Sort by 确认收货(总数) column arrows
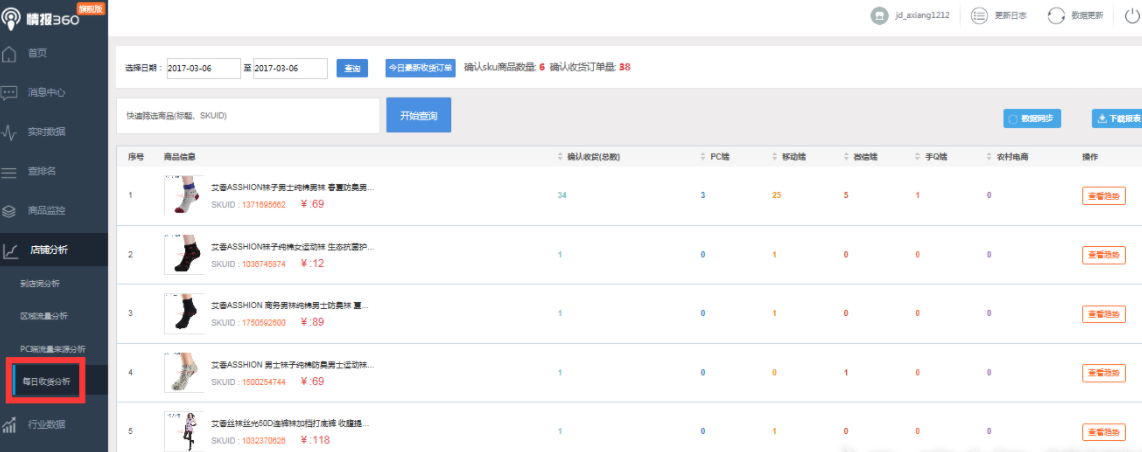 pyautogui.click(x=559, y=156)
